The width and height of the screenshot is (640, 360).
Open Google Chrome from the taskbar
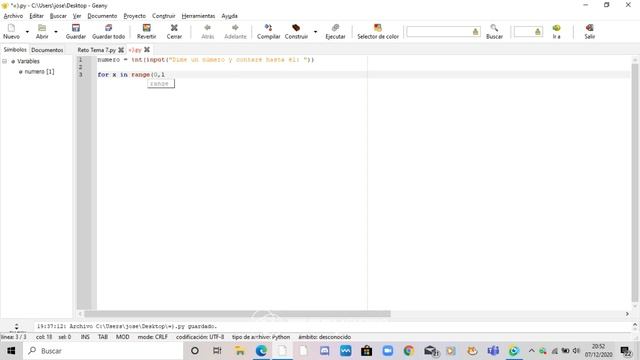(x=409, y=351)
